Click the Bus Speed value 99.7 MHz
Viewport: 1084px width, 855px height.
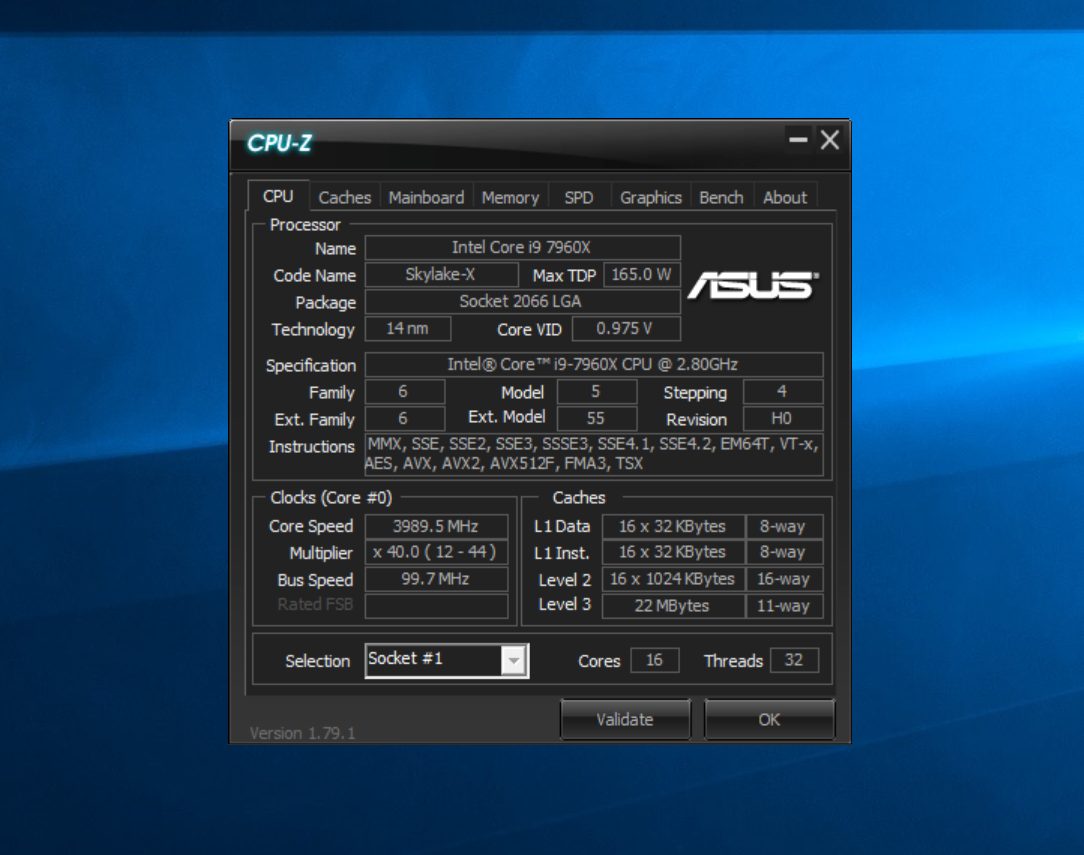pos(436,579)
